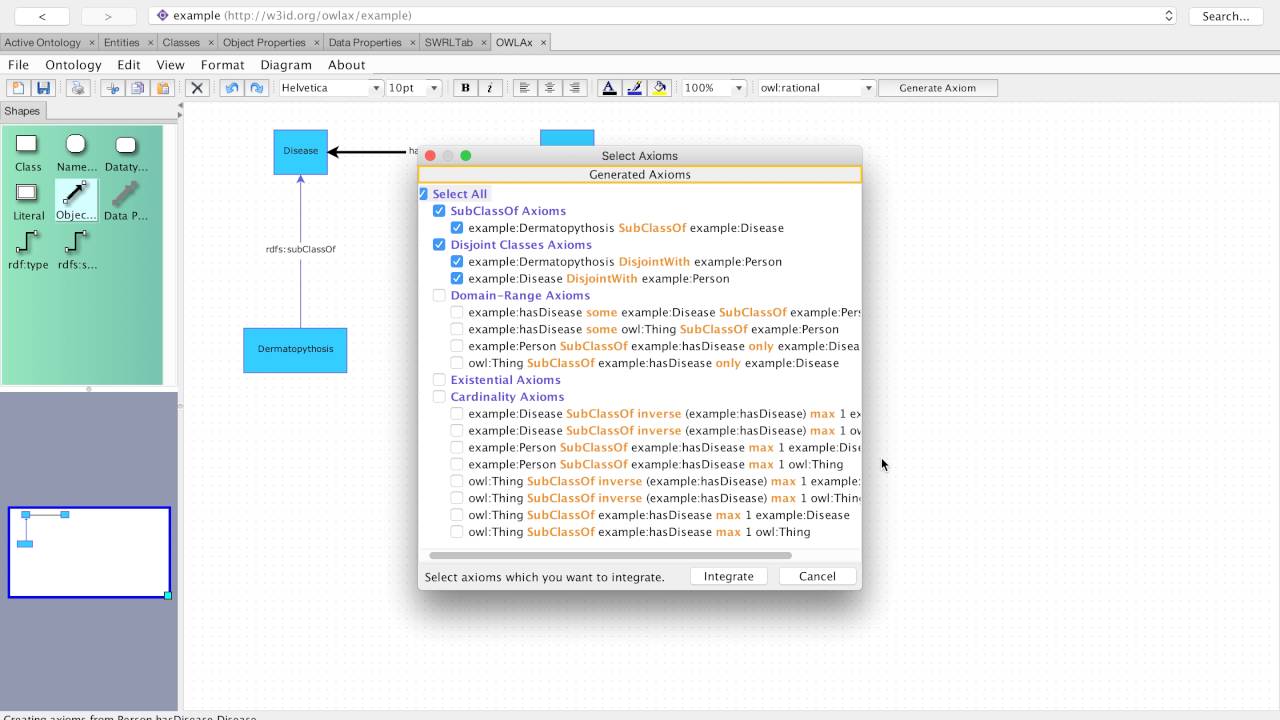Click the Redo toolbar icon
Image resolution: width=1280 pixels, height=720 pixels.
(257, 88)
